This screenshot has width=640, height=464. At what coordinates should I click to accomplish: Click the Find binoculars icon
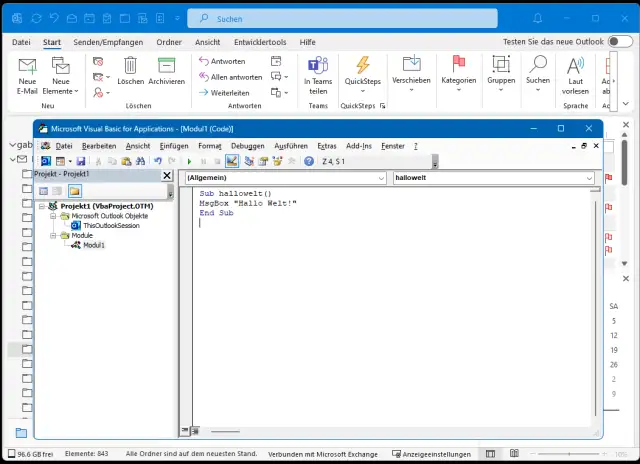click(x=142, y=161)
